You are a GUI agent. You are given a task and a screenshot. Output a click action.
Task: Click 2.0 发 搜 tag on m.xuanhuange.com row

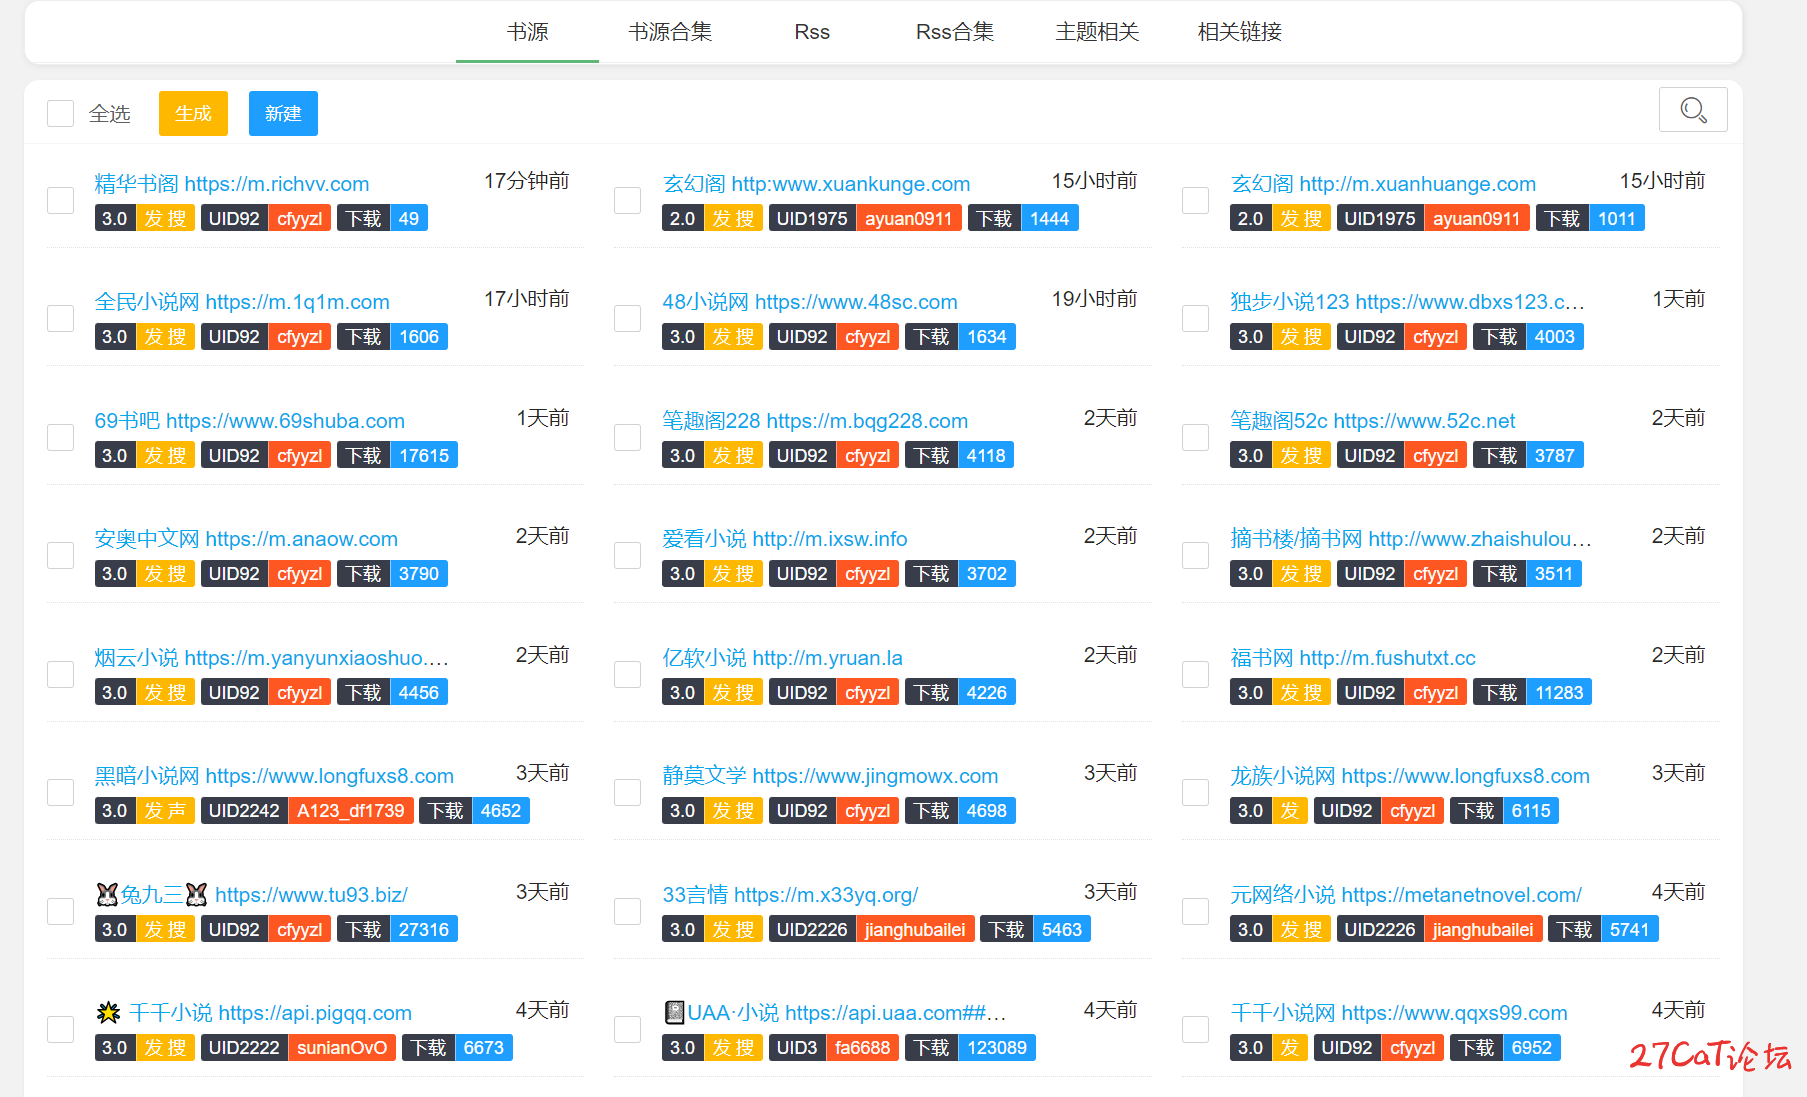pyautogui.click(x=1280, y=218)
